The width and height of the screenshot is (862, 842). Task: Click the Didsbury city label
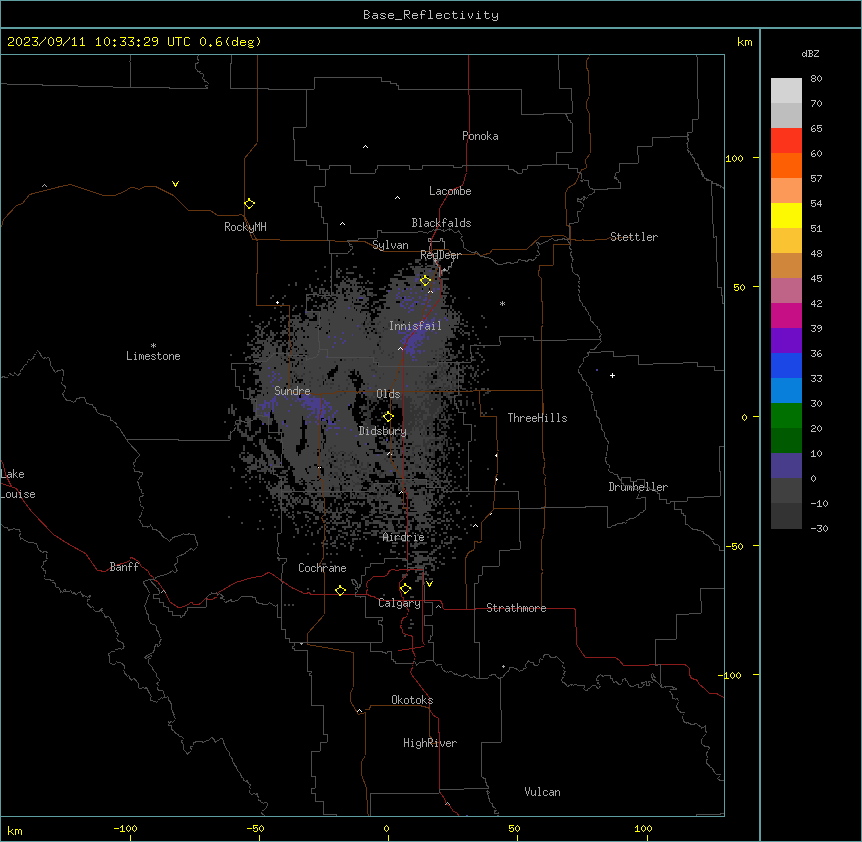[383, 431]
